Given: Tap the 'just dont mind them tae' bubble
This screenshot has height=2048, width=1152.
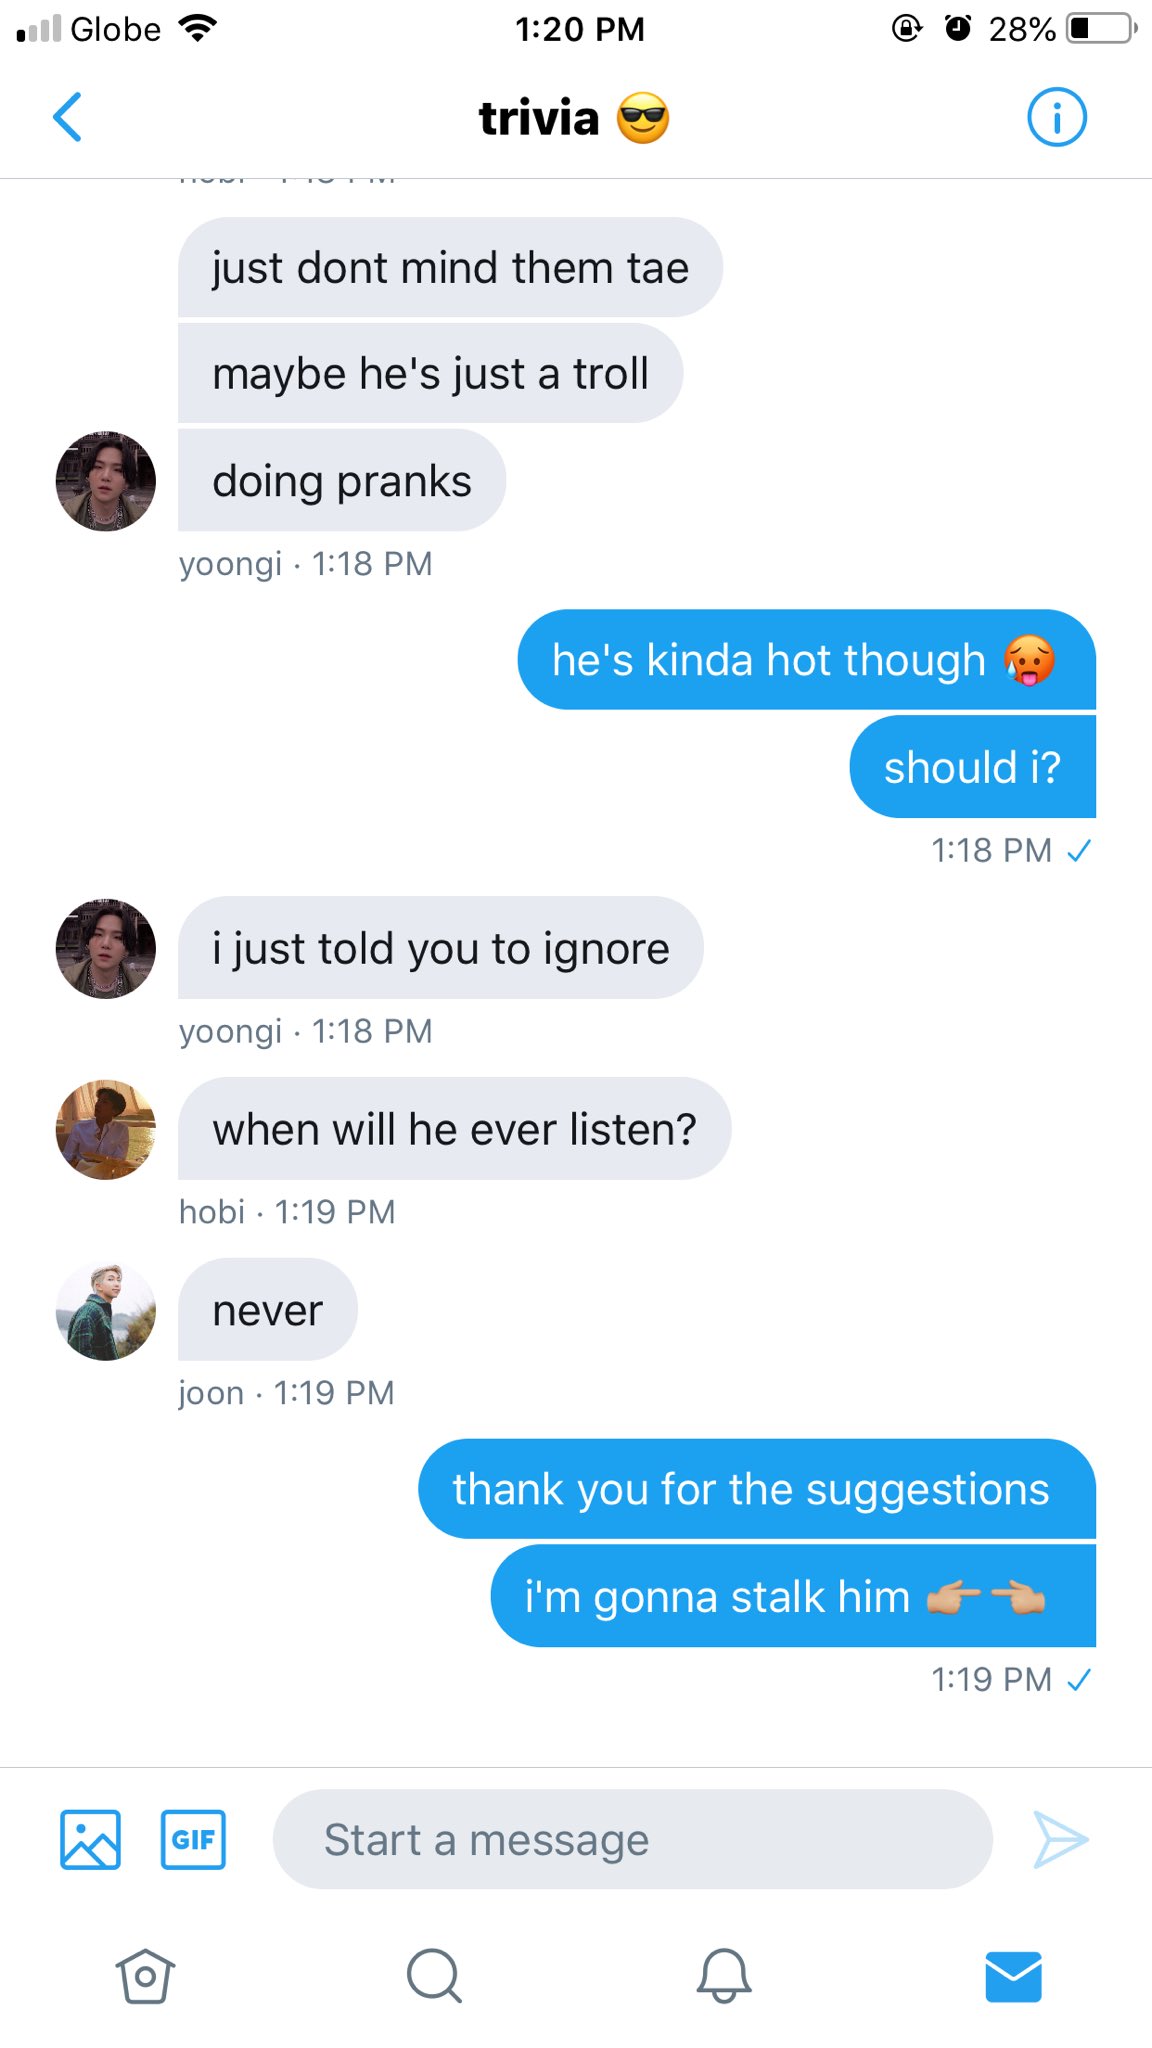Looking at the screenshot, I should coord(450,267).
